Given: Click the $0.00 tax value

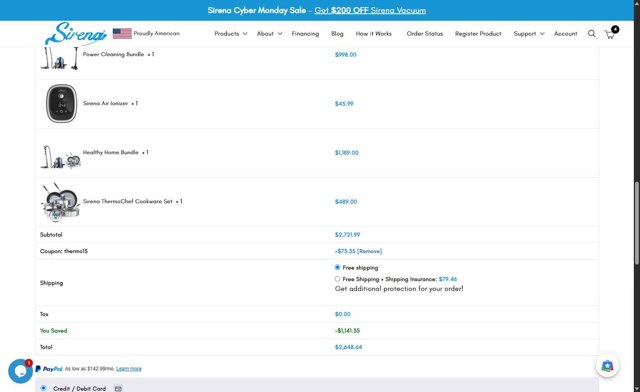Looking at the screenshot, I should (342, 314).
